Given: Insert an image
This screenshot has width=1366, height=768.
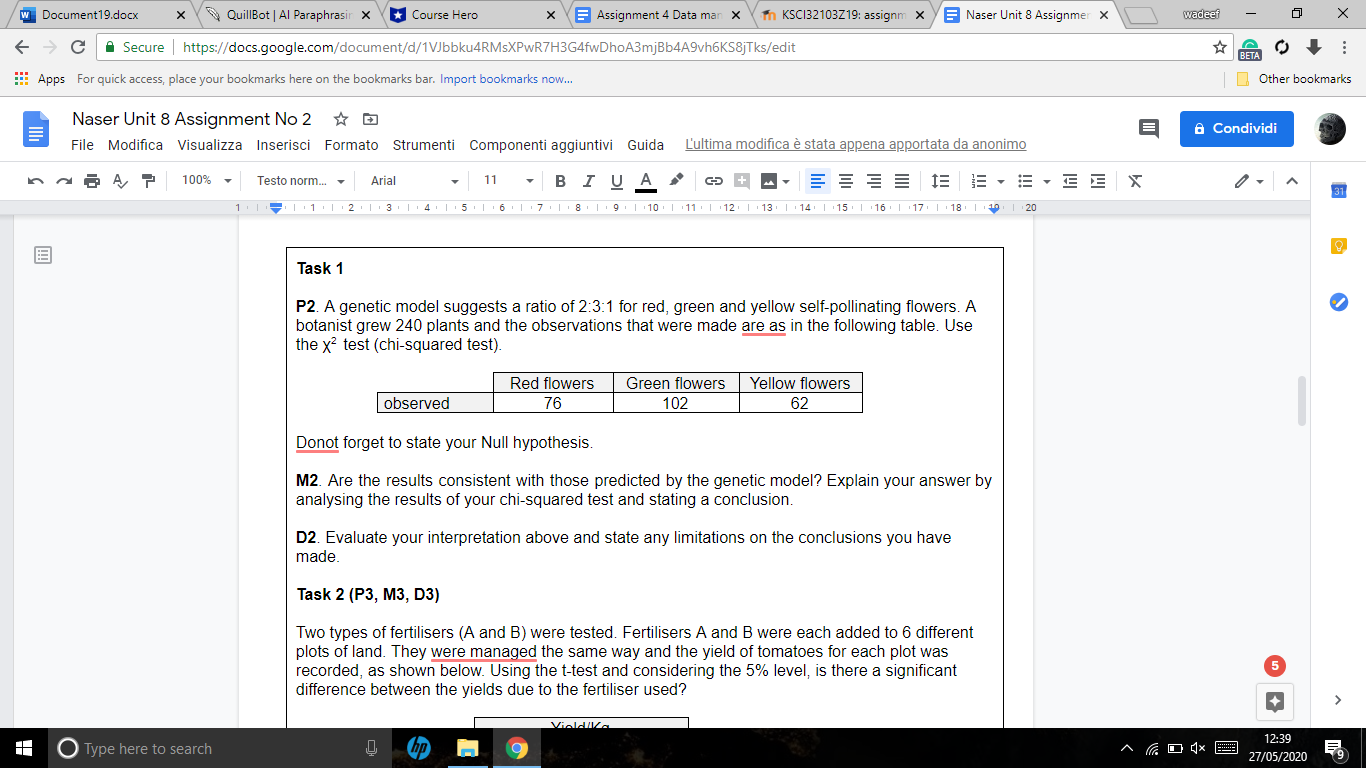Looking at the screenshot, I should [x=768, y=181].
